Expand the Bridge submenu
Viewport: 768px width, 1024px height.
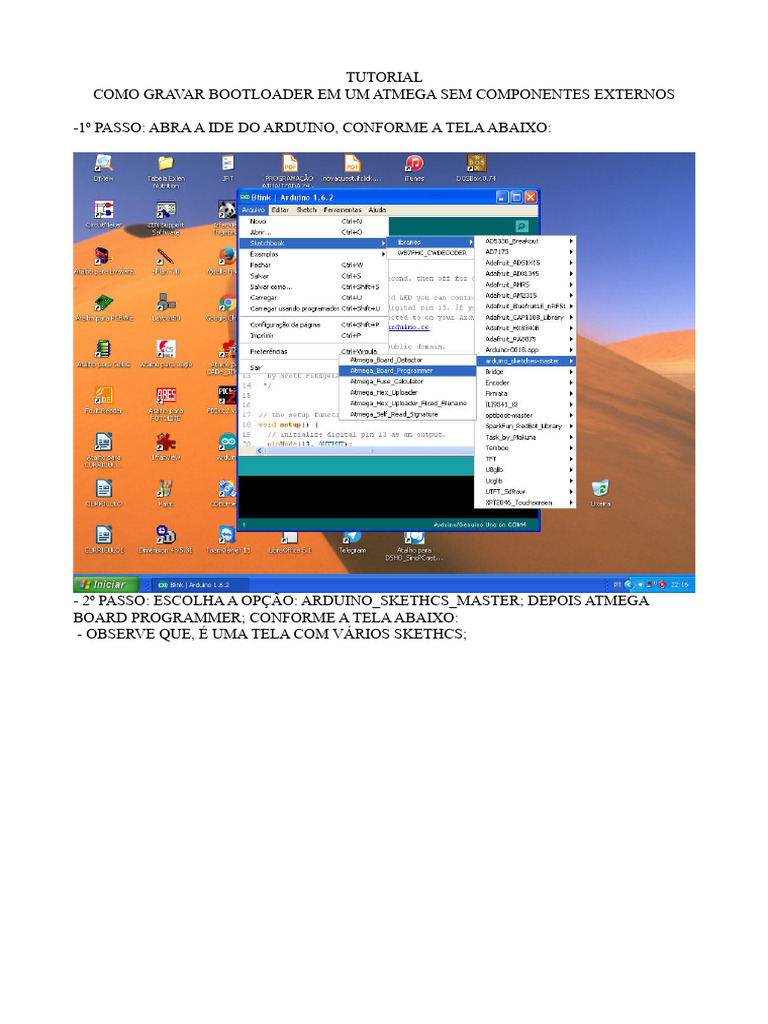[x=526, y=372]
